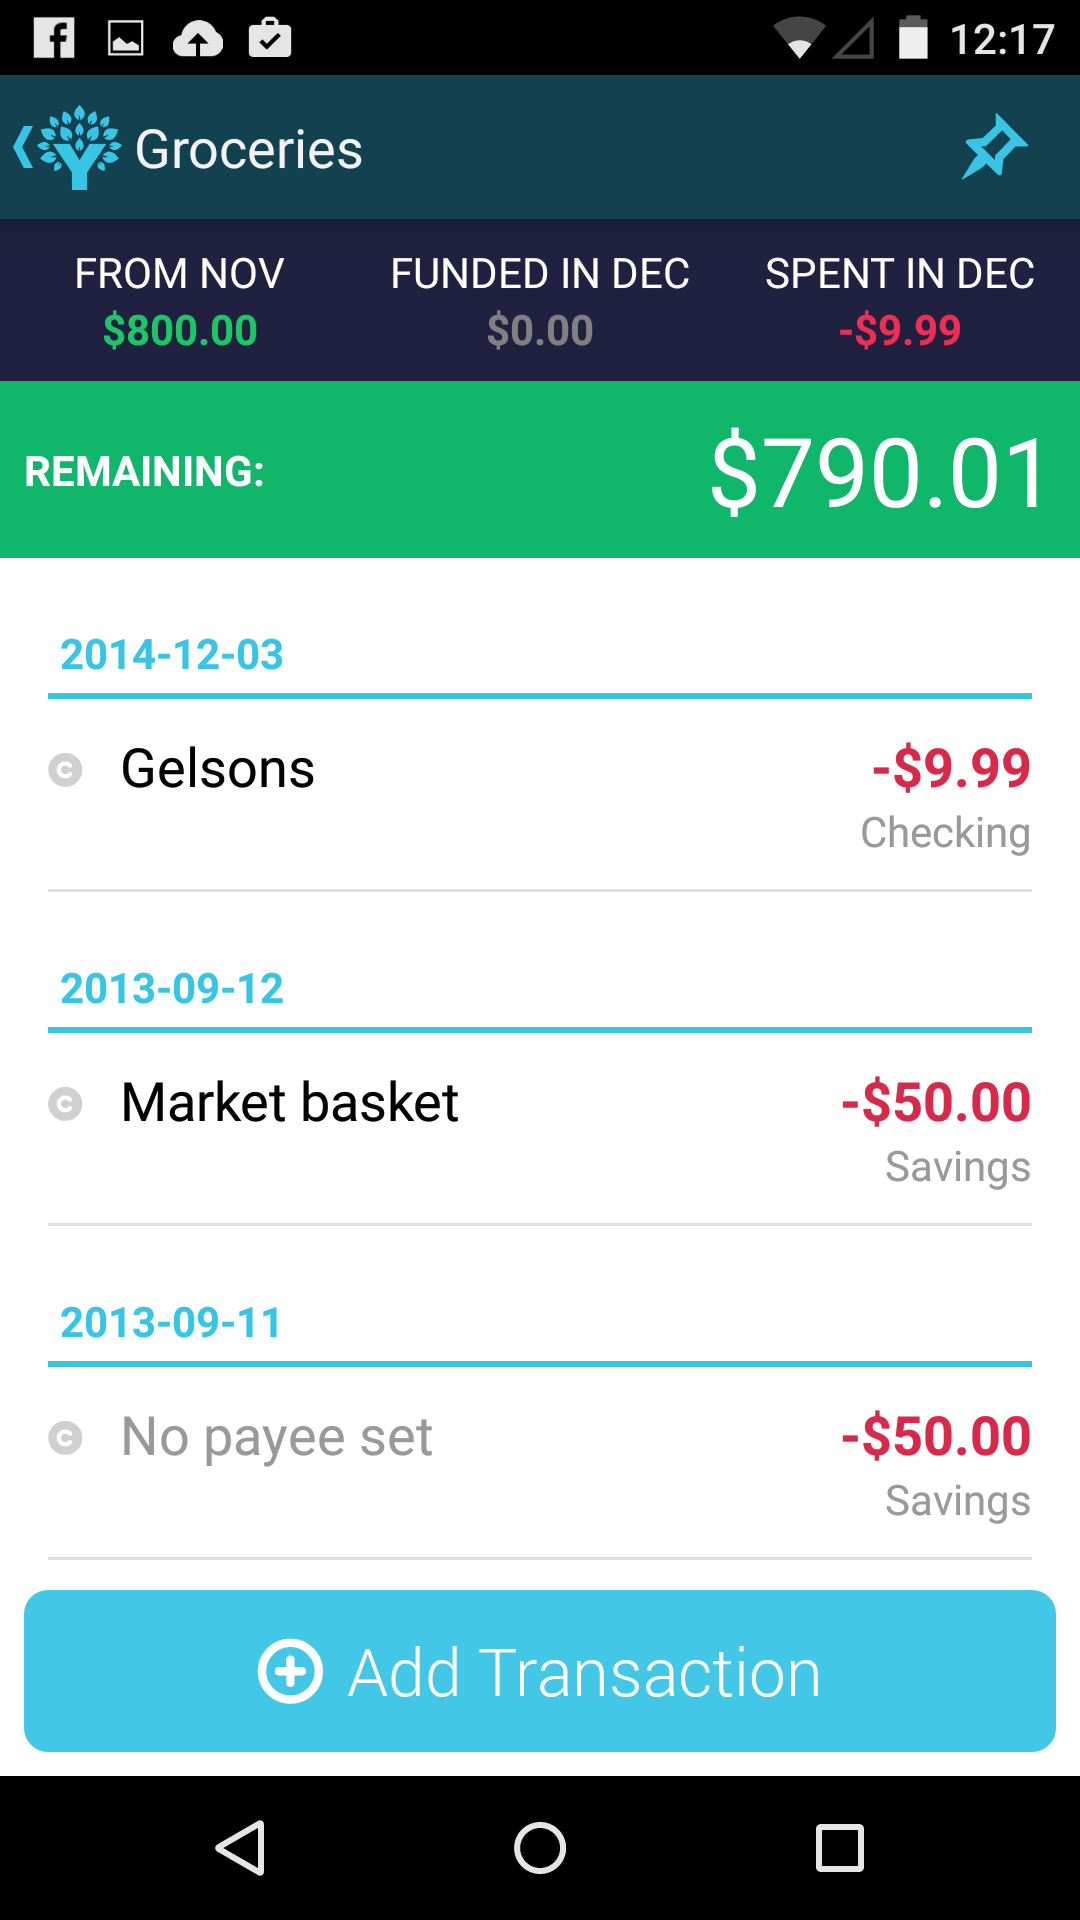Select the FROM NOV $800.00 summary
Screen dimensions: 1080x1920
(x=180, y=301)
